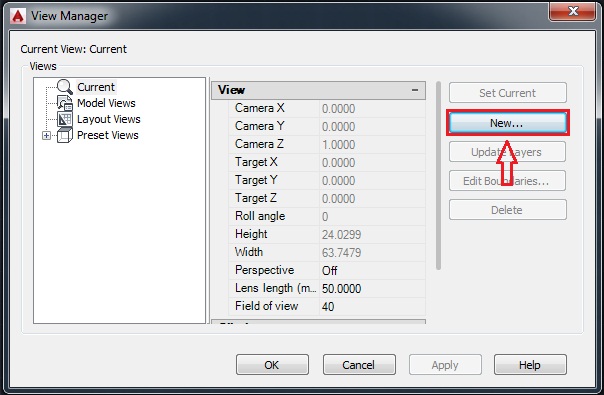Select Preset Views in the tree
The width and height of the screenshot is (604, 395).
[107, 135]
